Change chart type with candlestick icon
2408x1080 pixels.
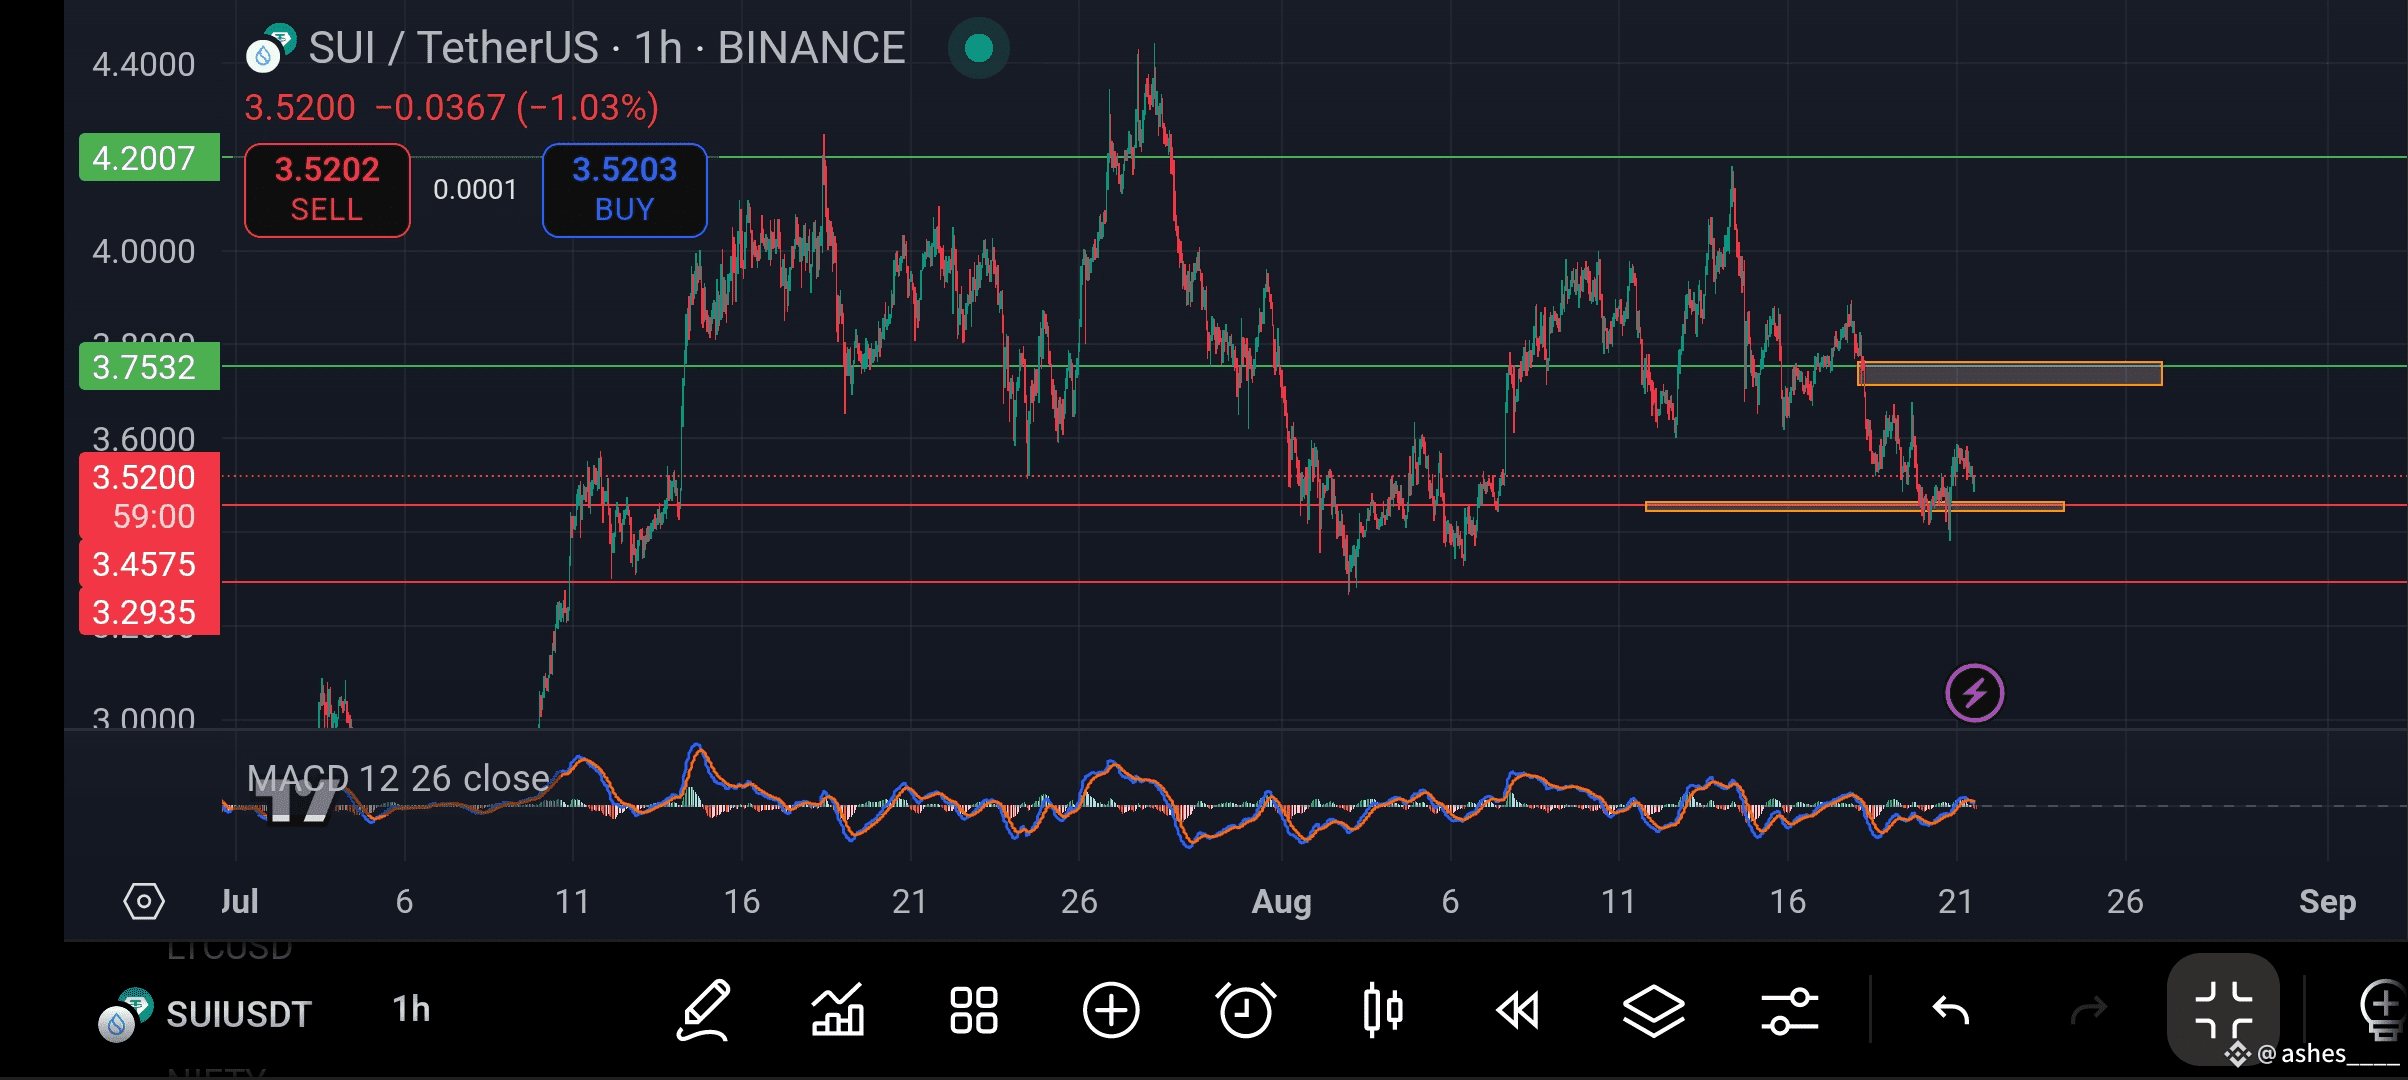1382,1010
